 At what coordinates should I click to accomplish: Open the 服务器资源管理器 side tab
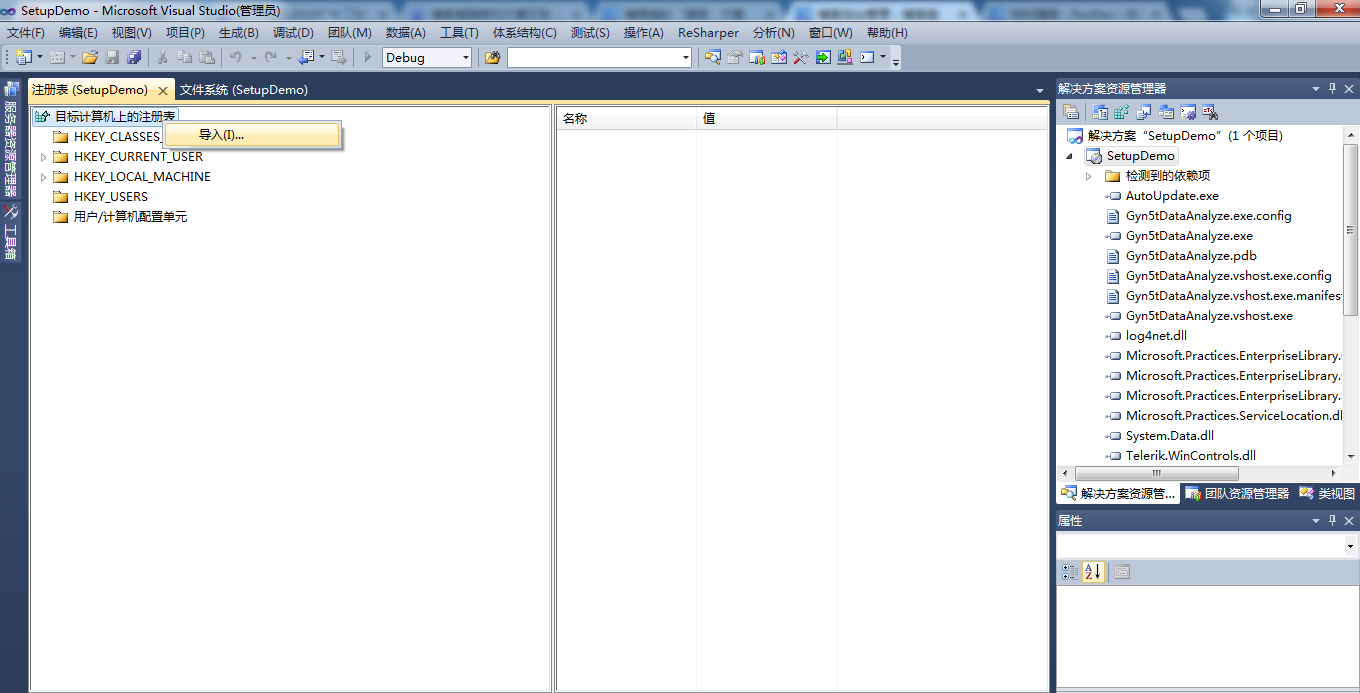tap(10, 140)
